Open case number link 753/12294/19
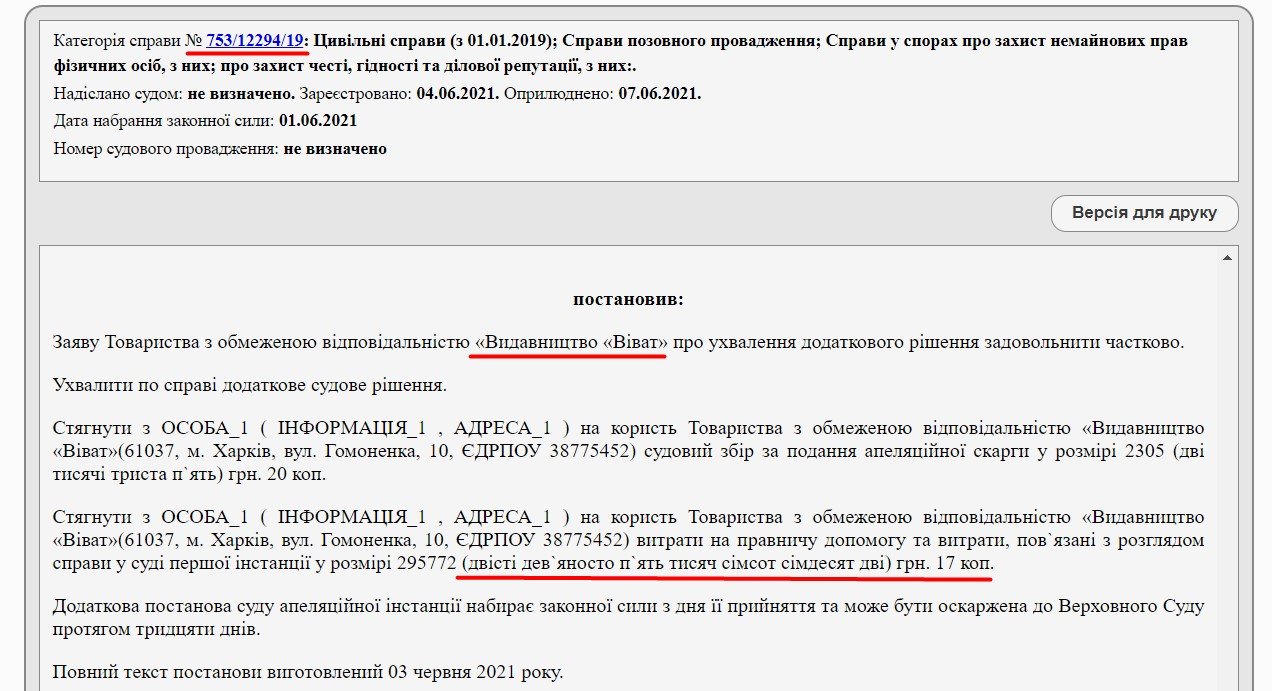 pyautogui.click(x=255, y=41)
